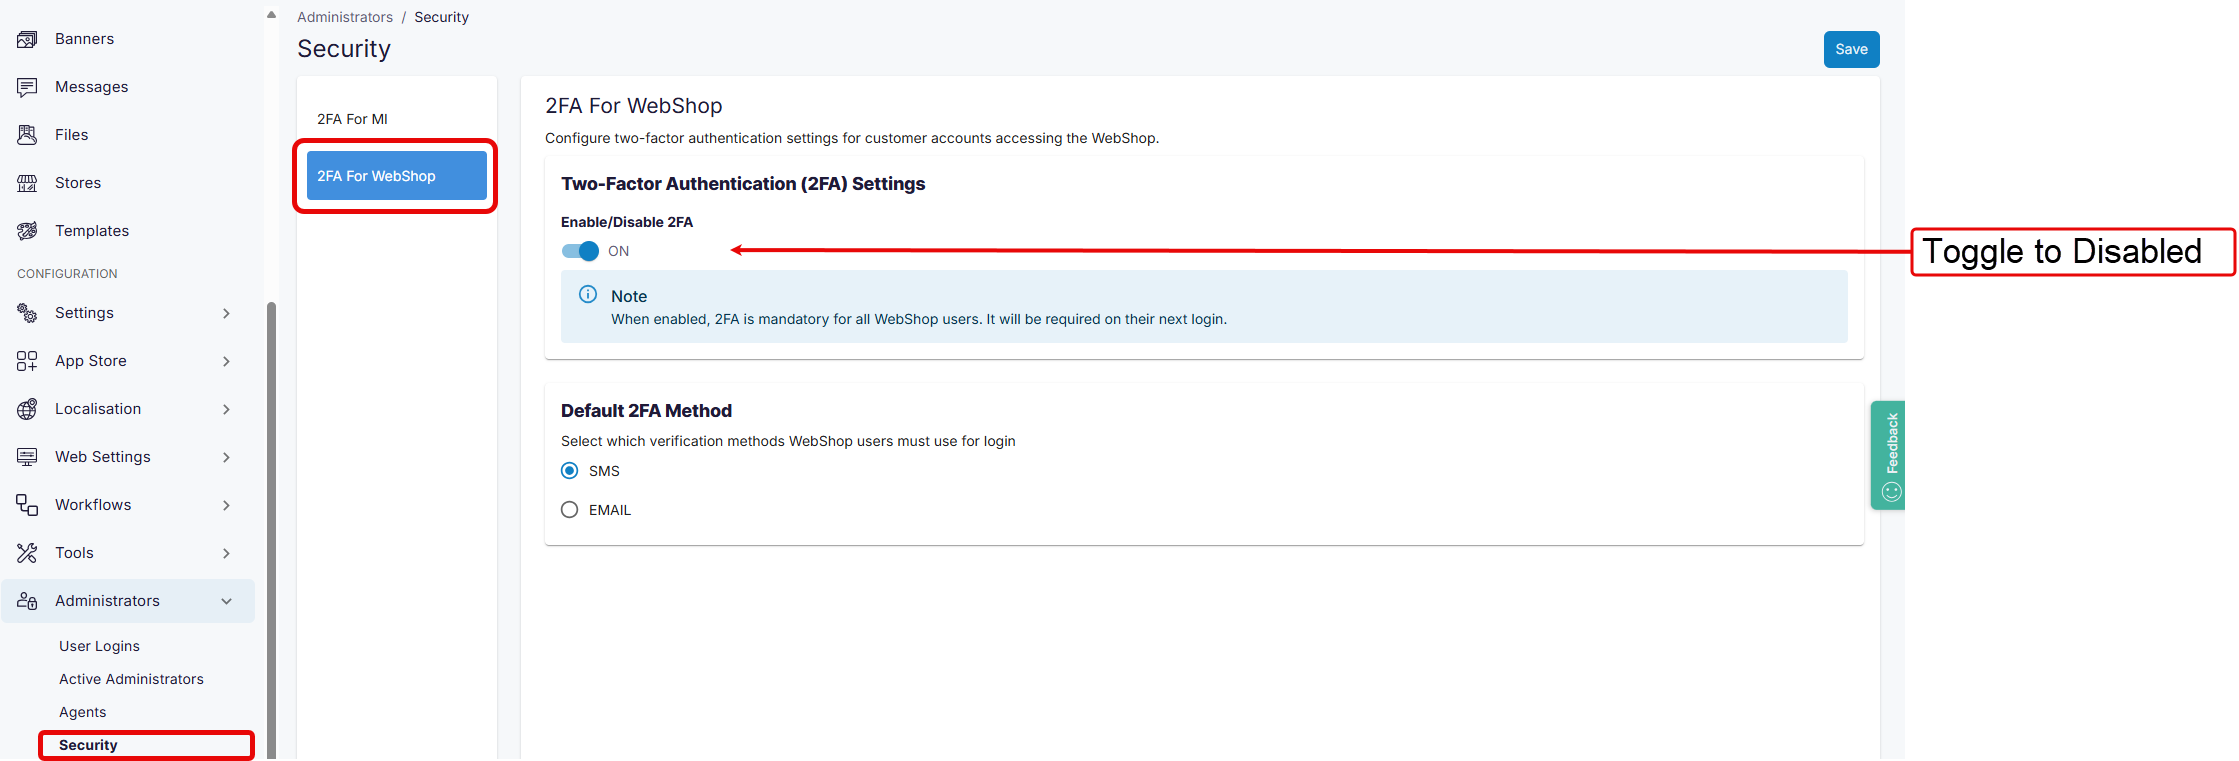Image resolution: width=2239 pixels, height=761 pixels.
Task: Open the 2FA For WebShop tab
Action: point(396,176)
